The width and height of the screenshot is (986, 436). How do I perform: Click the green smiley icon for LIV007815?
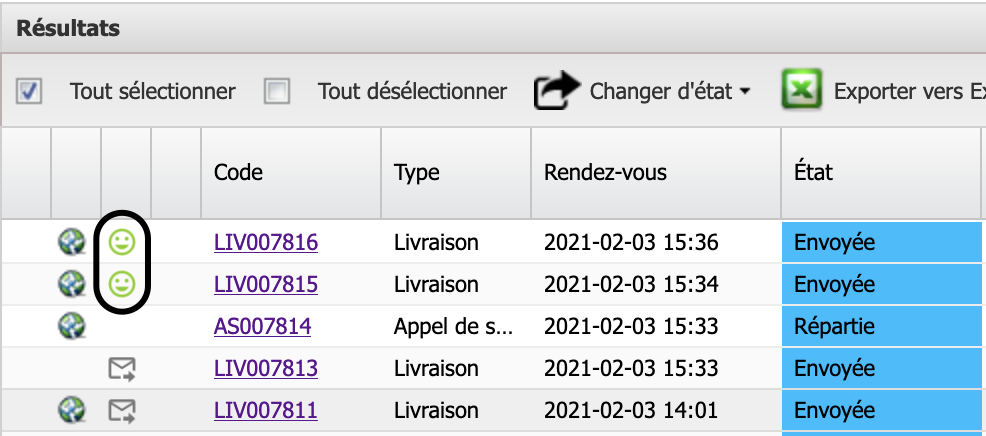(122, 284)
